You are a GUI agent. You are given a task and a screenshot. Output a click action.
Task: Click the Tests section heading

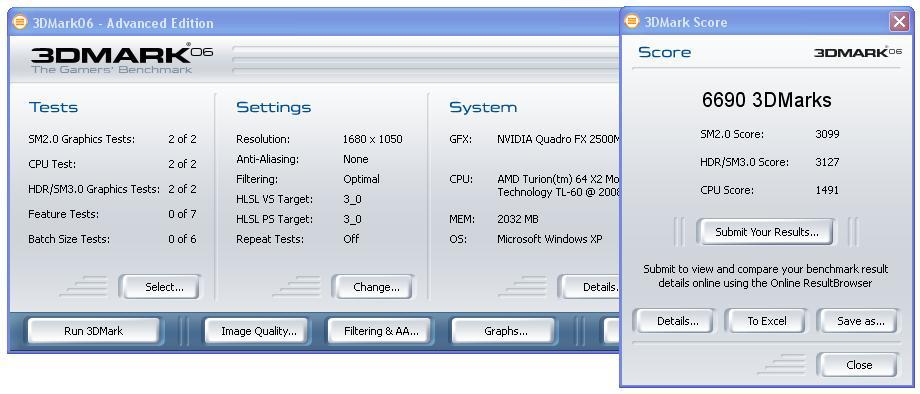[53, 107]
